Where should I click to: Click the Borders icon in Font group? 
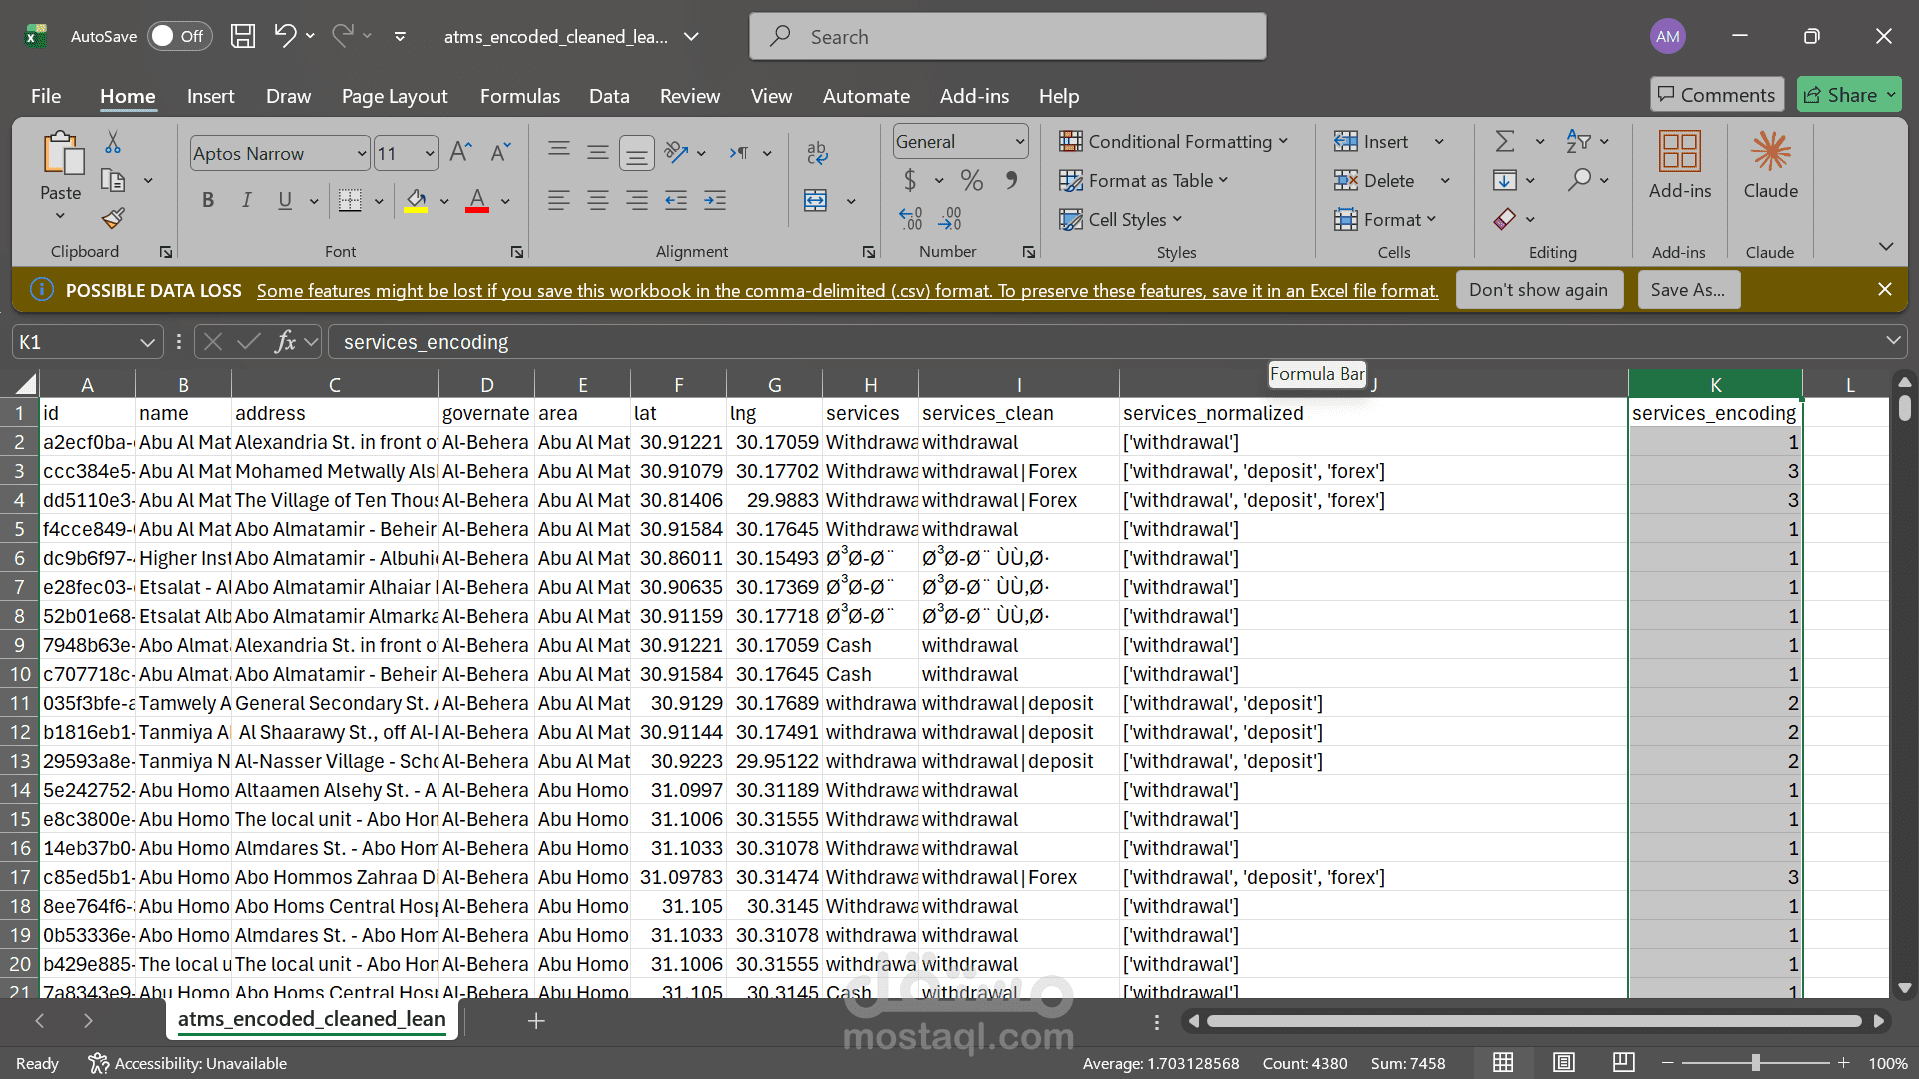point(350,201)
